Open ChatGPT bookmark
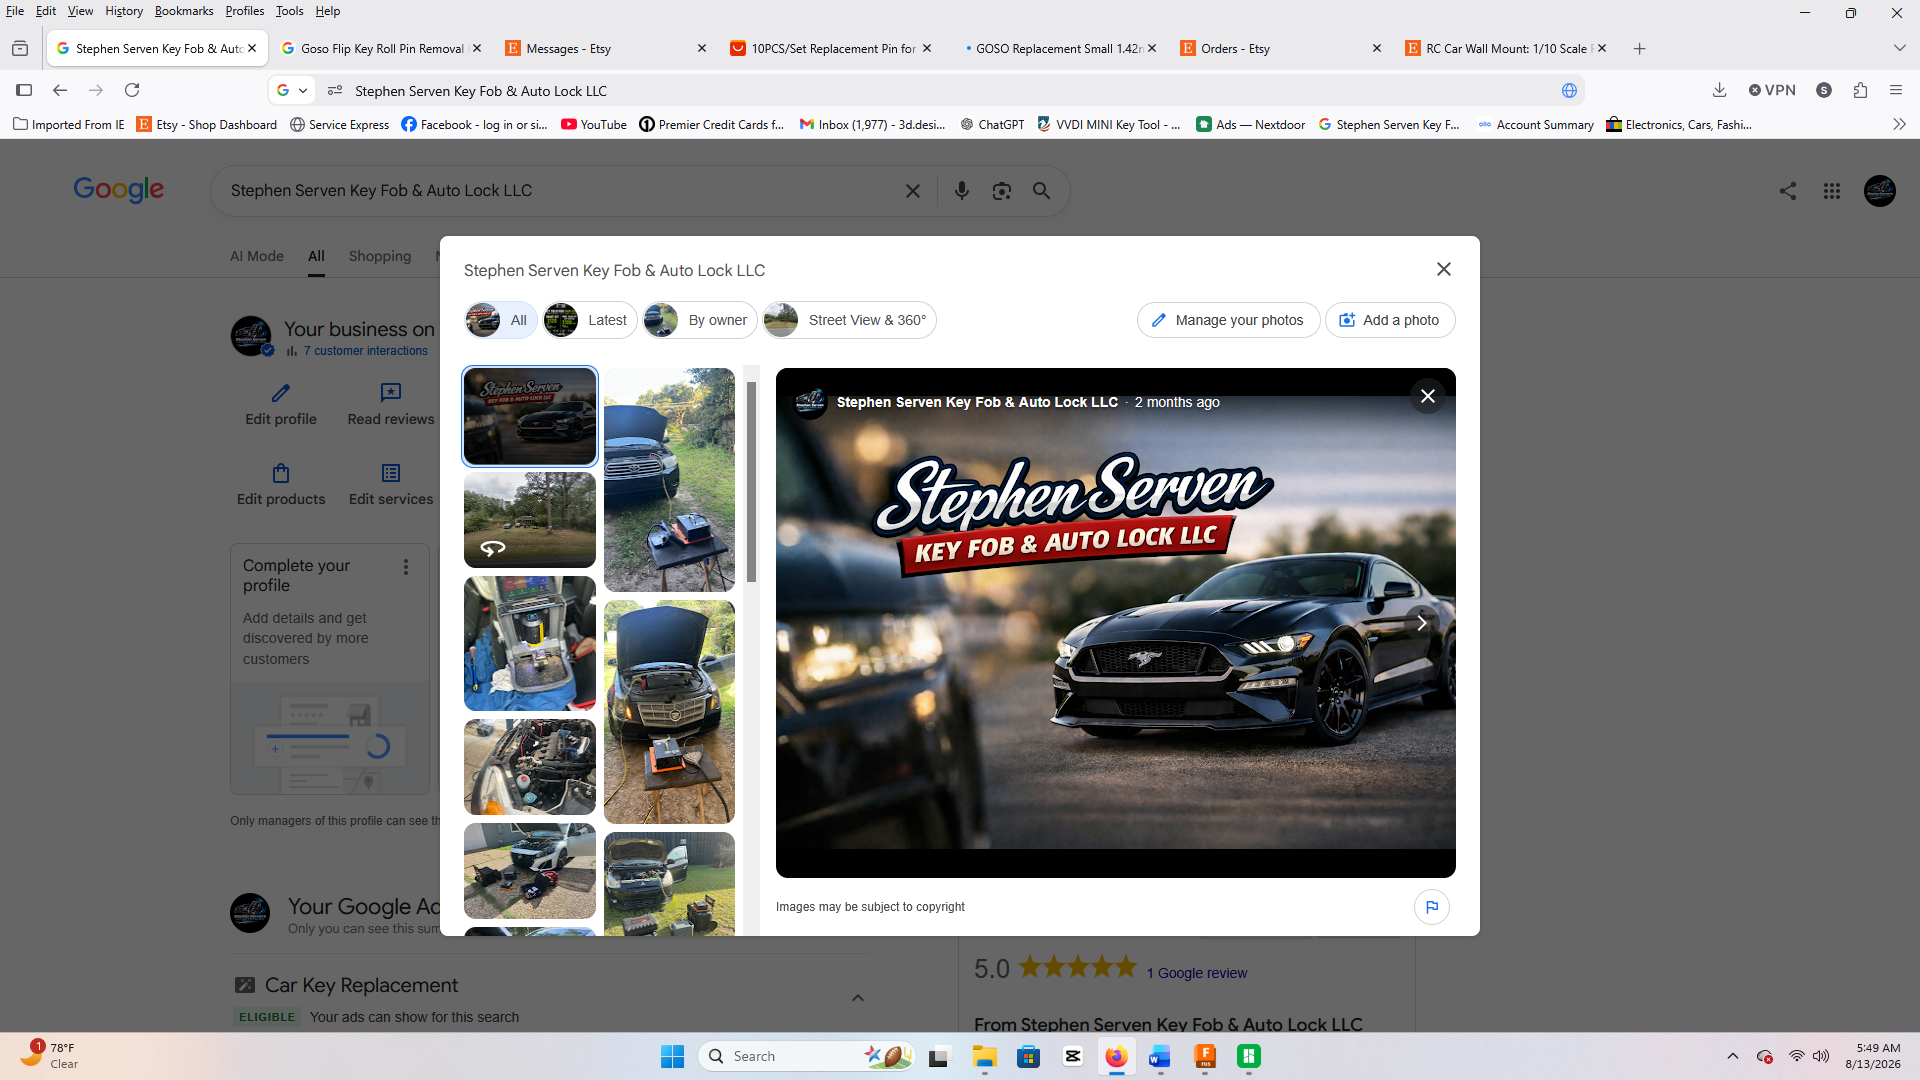1920x1080 pixels. point(992,124)
